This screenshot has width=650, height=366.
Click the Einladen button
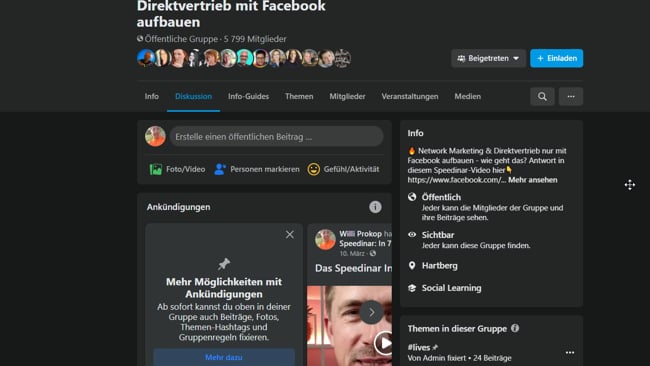[557, 58]
